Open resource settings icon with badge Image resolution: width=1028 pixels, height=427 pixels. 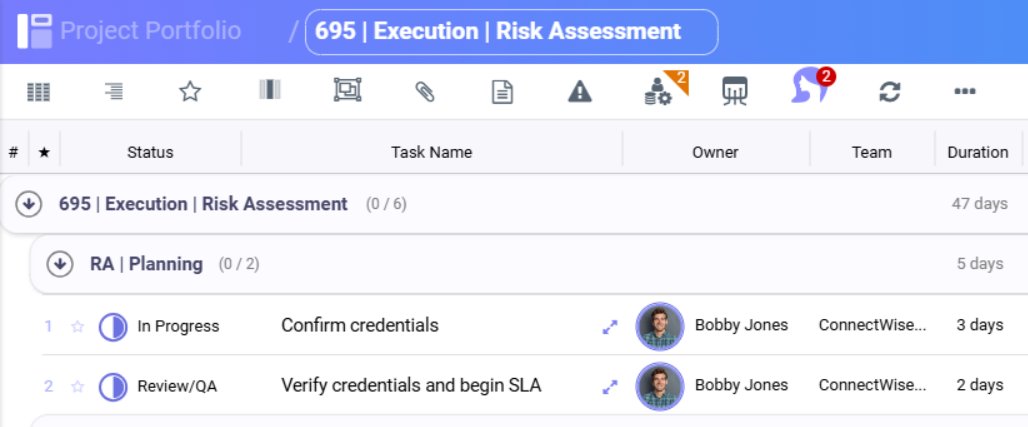(x=659, y=92)
